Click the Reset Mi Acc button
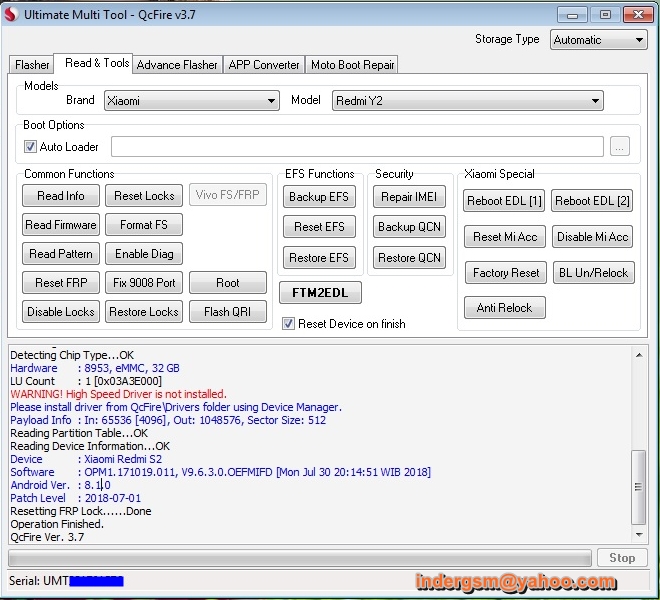 coord(505,237)
